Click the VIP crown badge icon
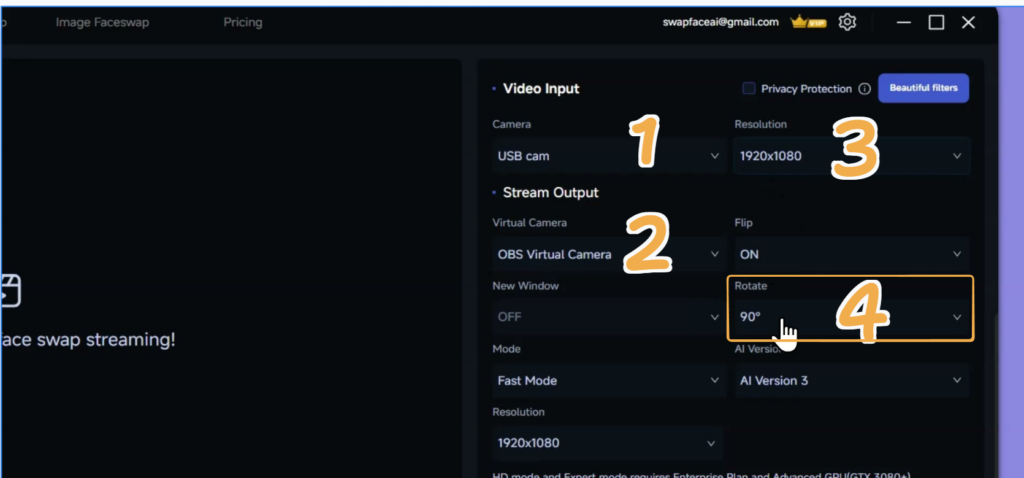Image resolution: width=1024 pixels, height=478 pixels. pyautogui.click(x=806, y=22)
